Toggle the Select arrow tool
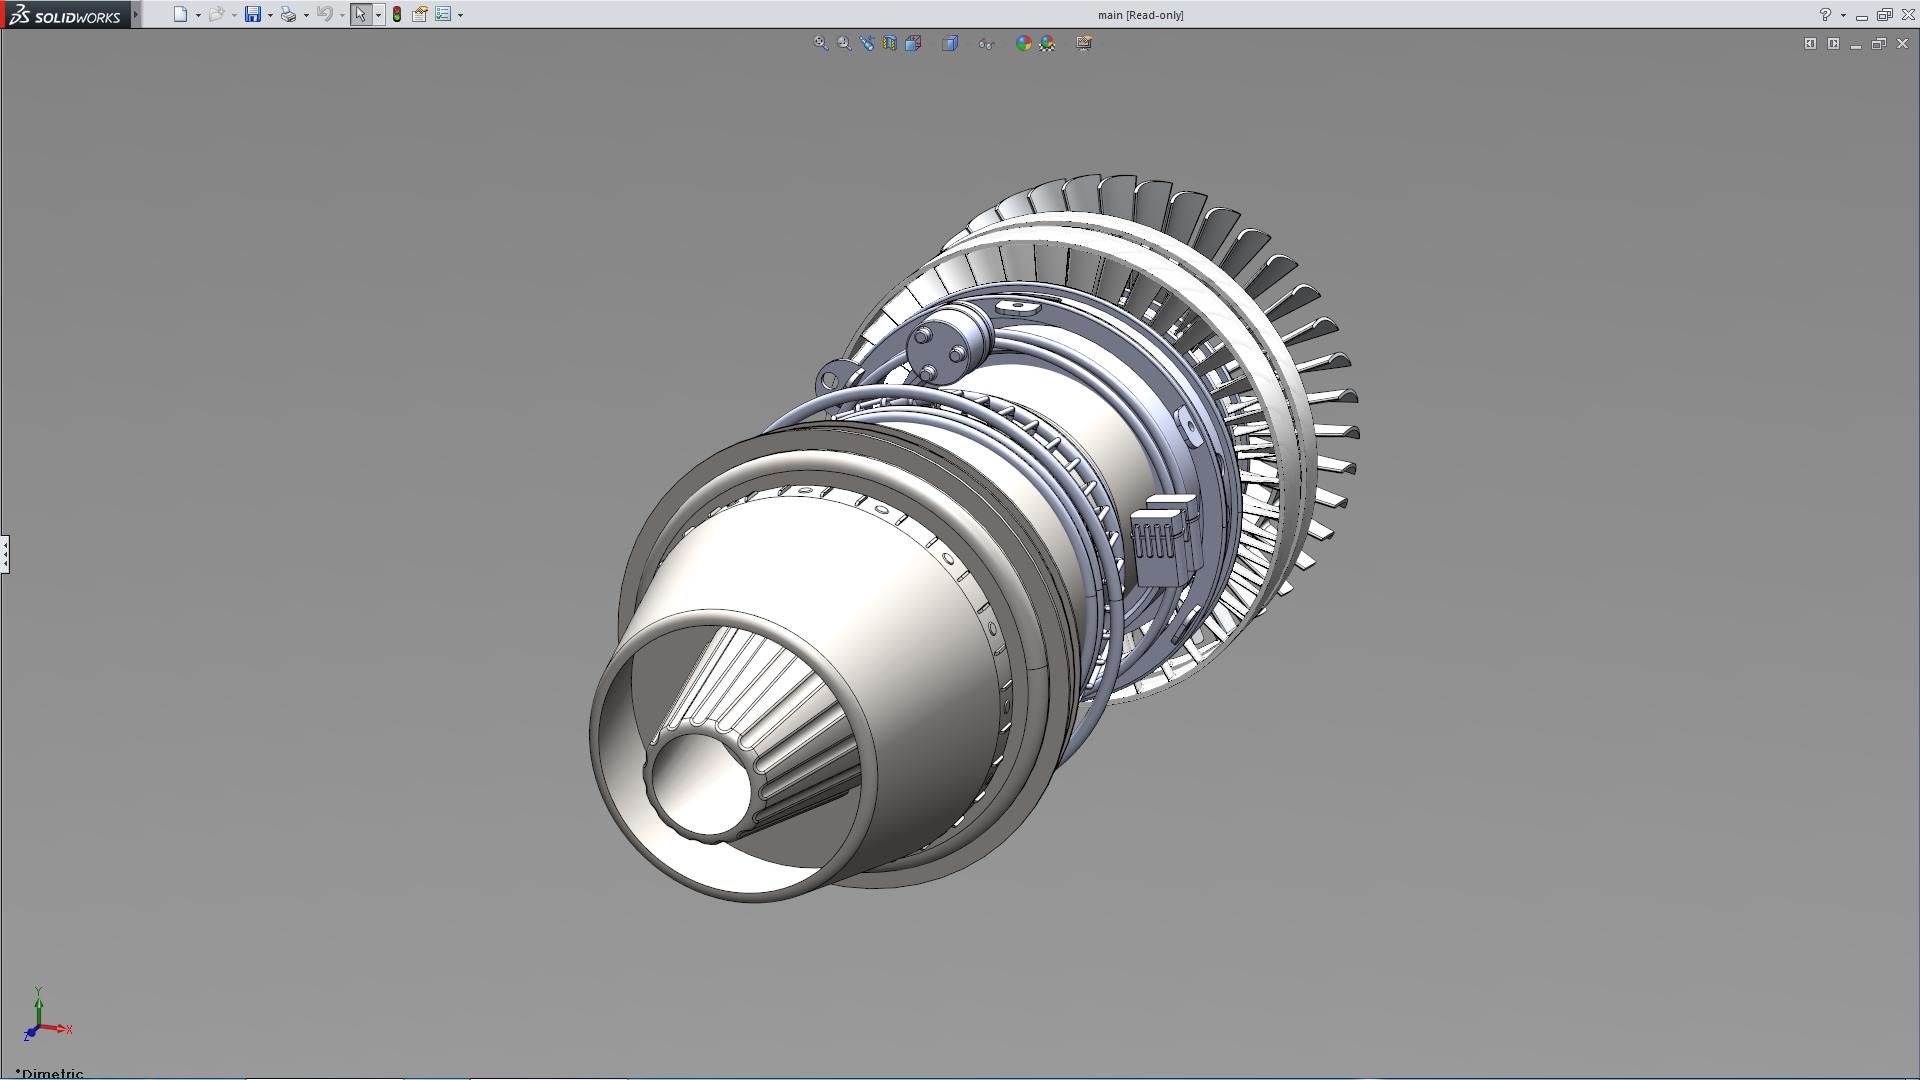 360,14
